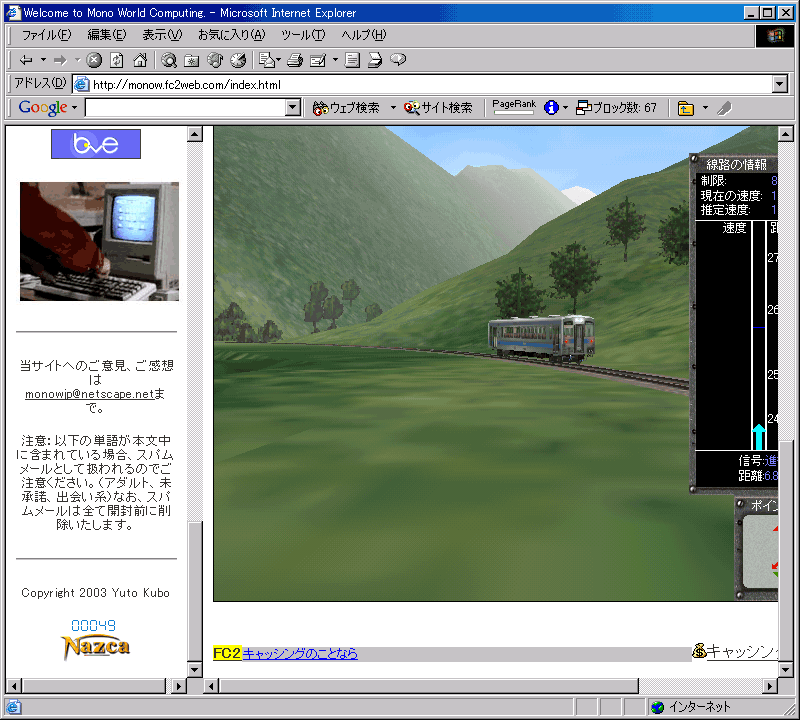Click the 00049 visitor counter
The image size is (800, 720).
coord(93,626)
